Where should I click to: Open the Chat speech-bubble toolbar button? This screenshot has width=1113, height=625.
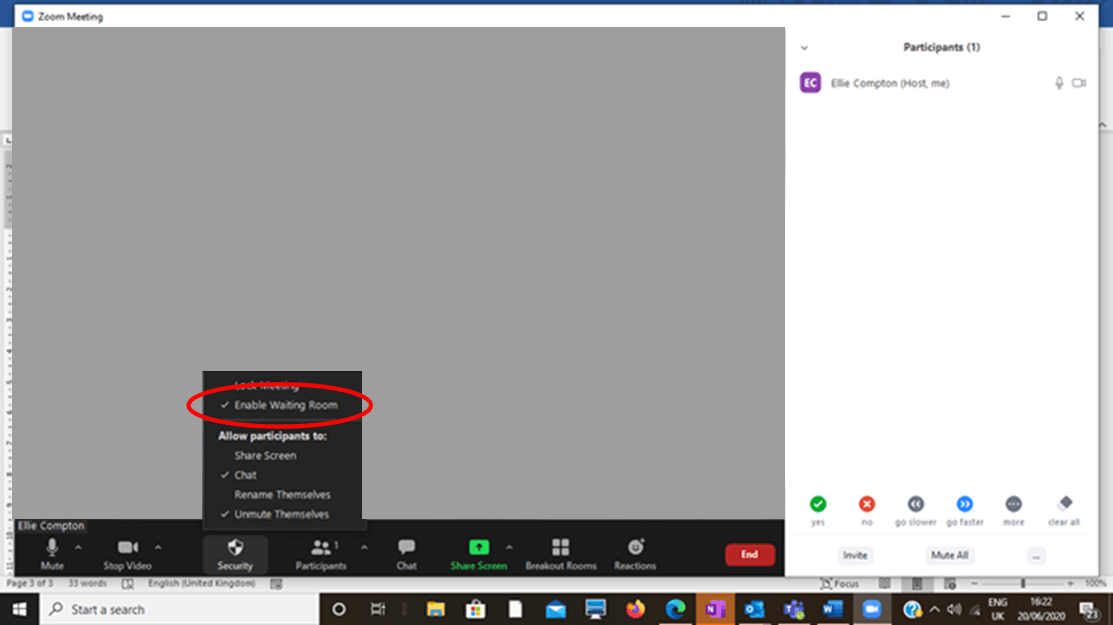click(x=407, y=554)
